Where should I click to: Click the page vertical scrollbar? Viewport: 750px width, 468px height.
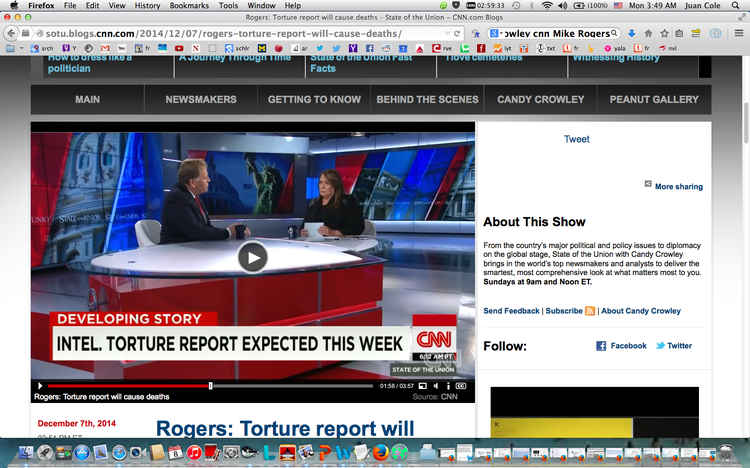pyautogui.click(x=745, y=123)
